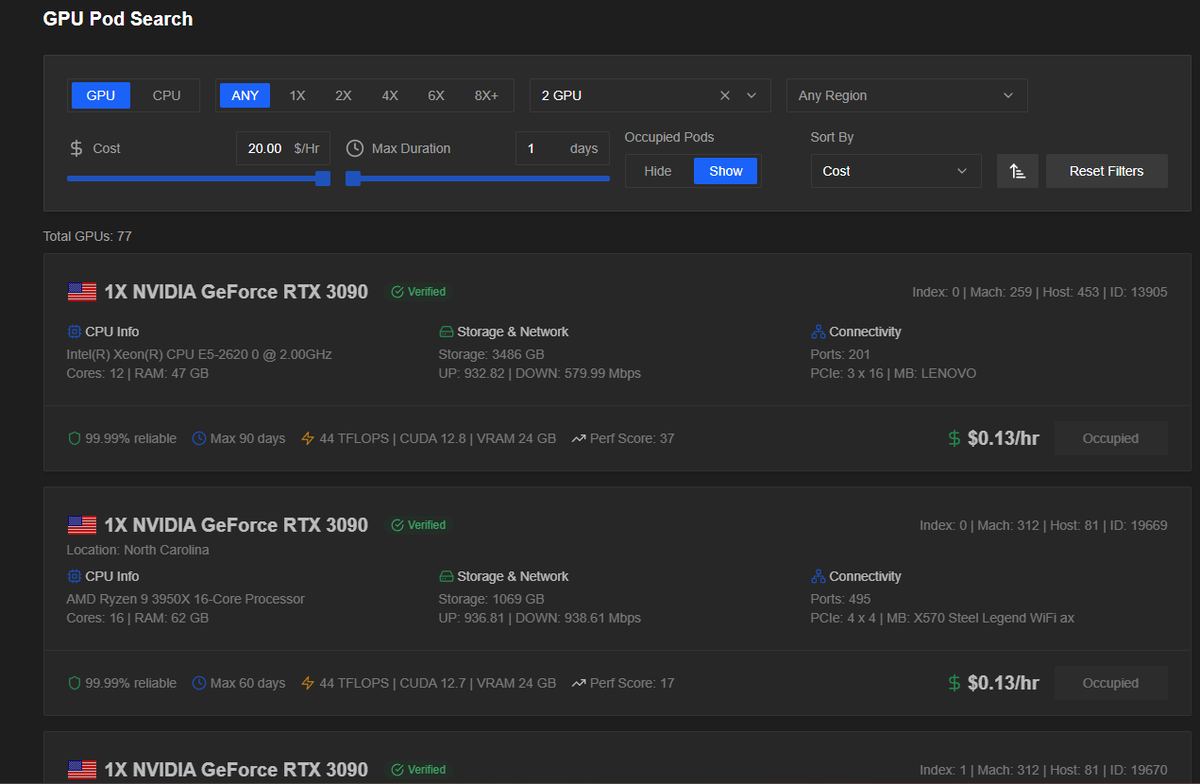Show occupied pods
1200x784 pixels.
point(726,171)
